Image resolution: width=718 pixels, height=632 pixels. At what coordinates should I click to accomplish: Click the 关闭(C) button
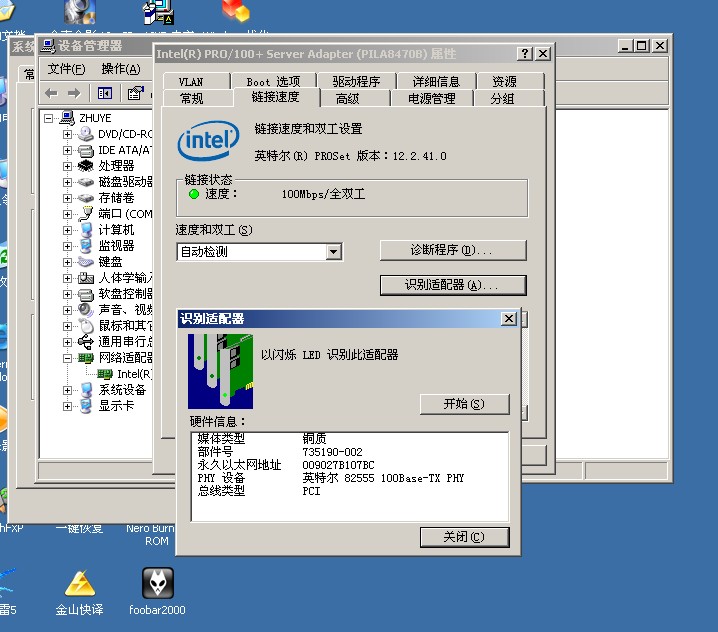coord(464,537)
